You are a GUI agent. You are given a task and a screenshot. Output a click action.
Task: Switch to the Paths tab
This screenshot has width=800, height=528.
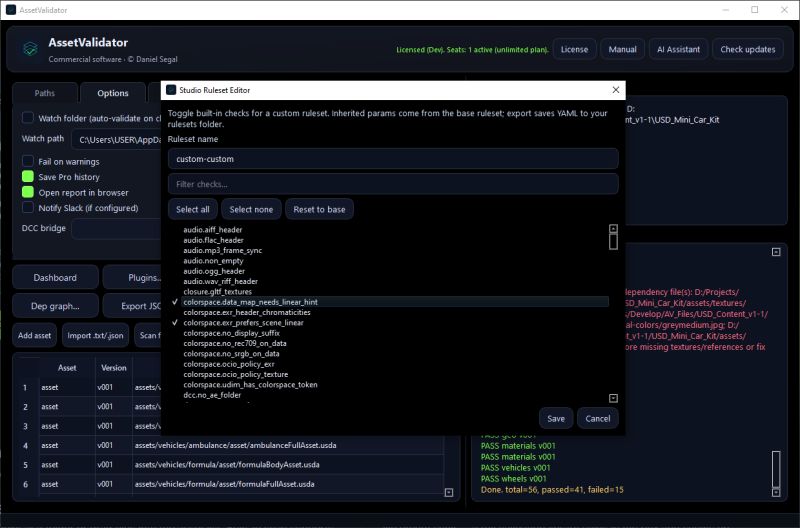(x=45, y=93)
